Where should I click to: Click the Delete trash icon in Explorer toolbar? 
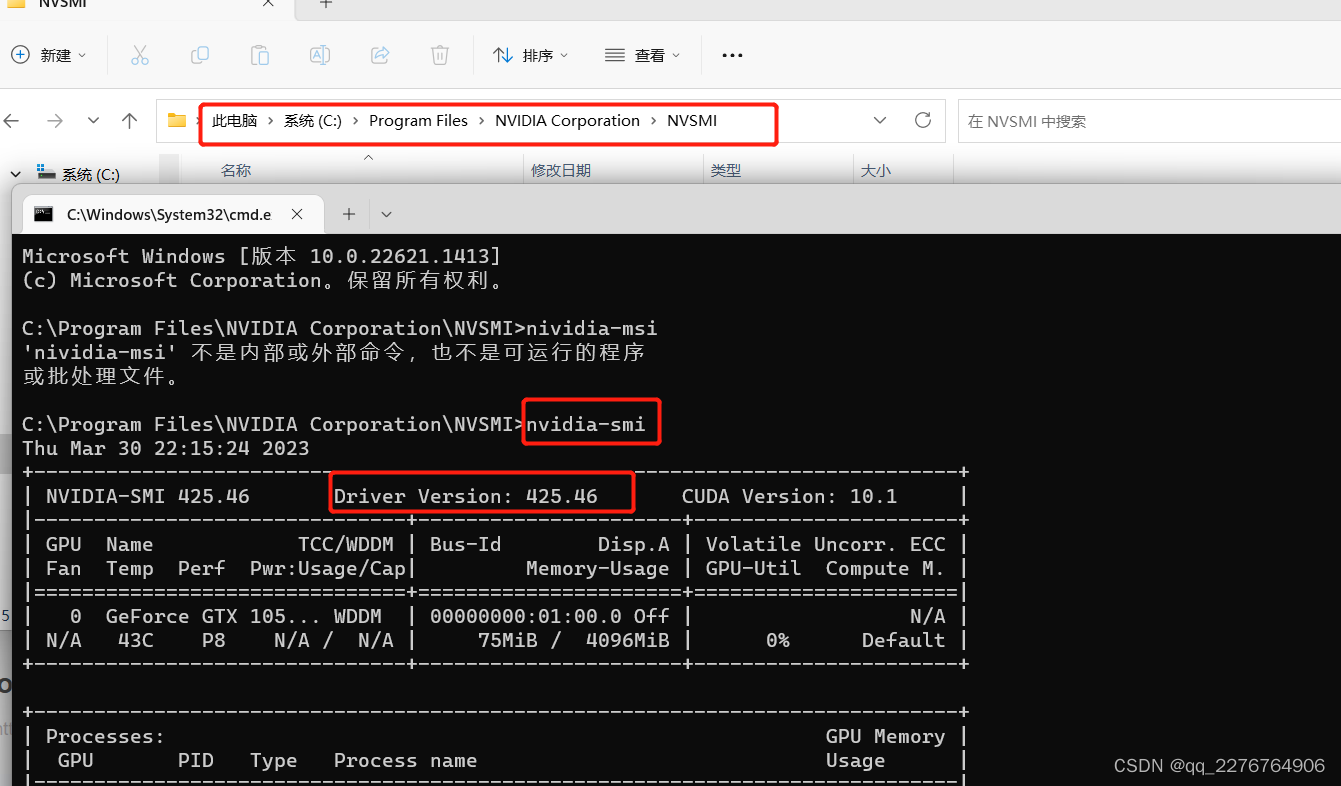point(440,55)
